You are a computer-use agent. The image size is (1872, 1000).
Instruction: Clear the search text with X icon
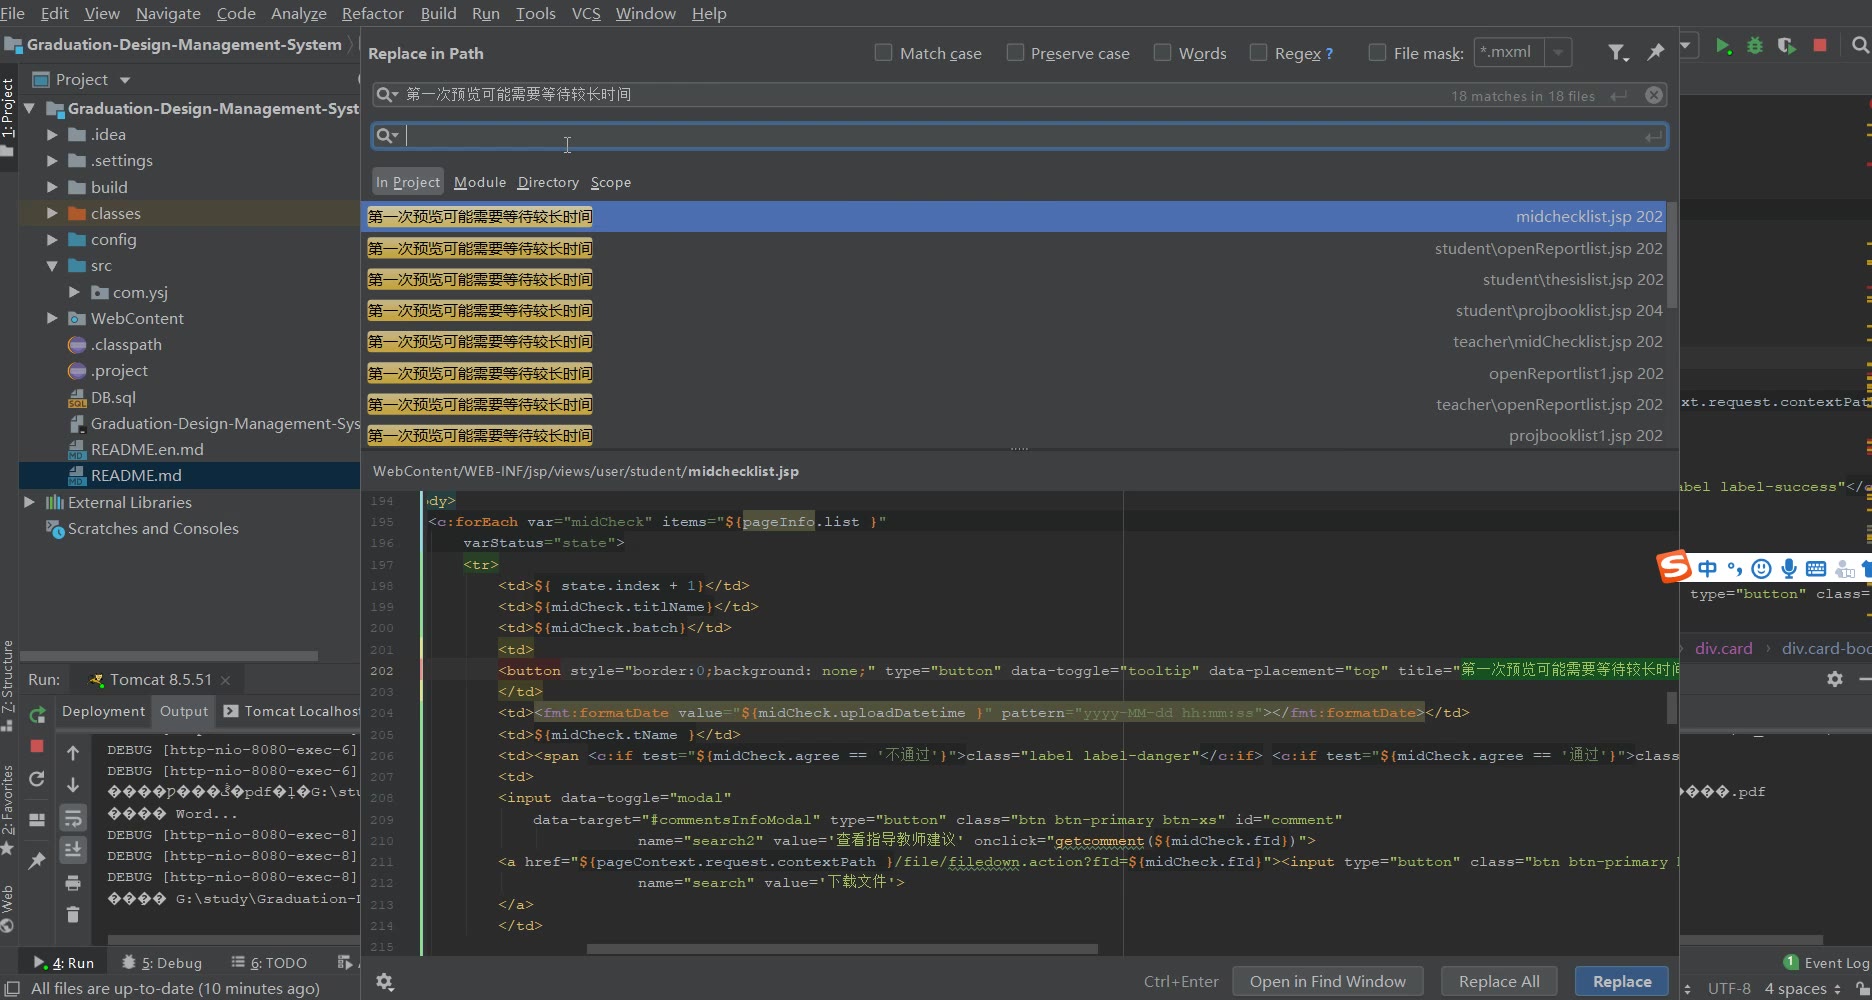coord(1654,95)
